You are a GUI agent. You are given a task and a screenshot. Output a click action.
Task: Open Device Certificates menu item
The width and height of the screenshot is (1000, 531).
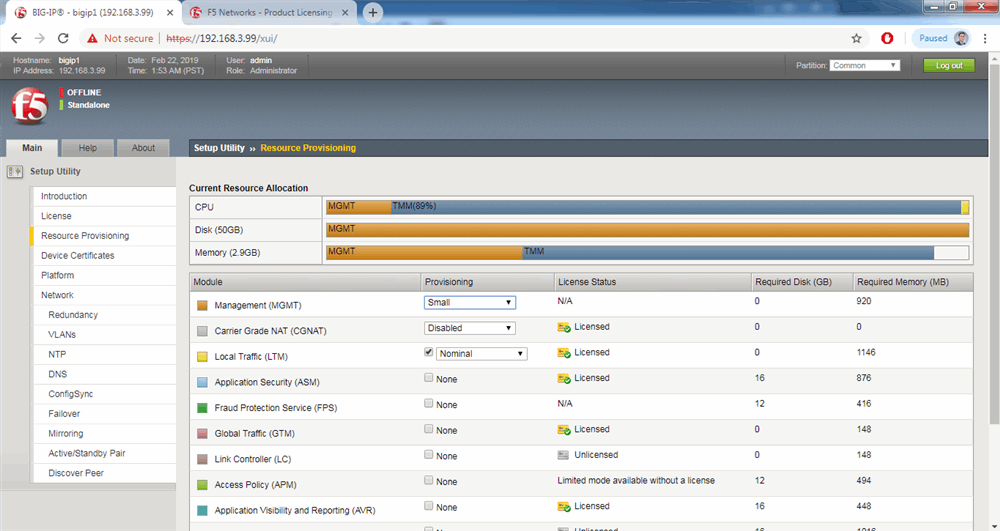(104, 256)
